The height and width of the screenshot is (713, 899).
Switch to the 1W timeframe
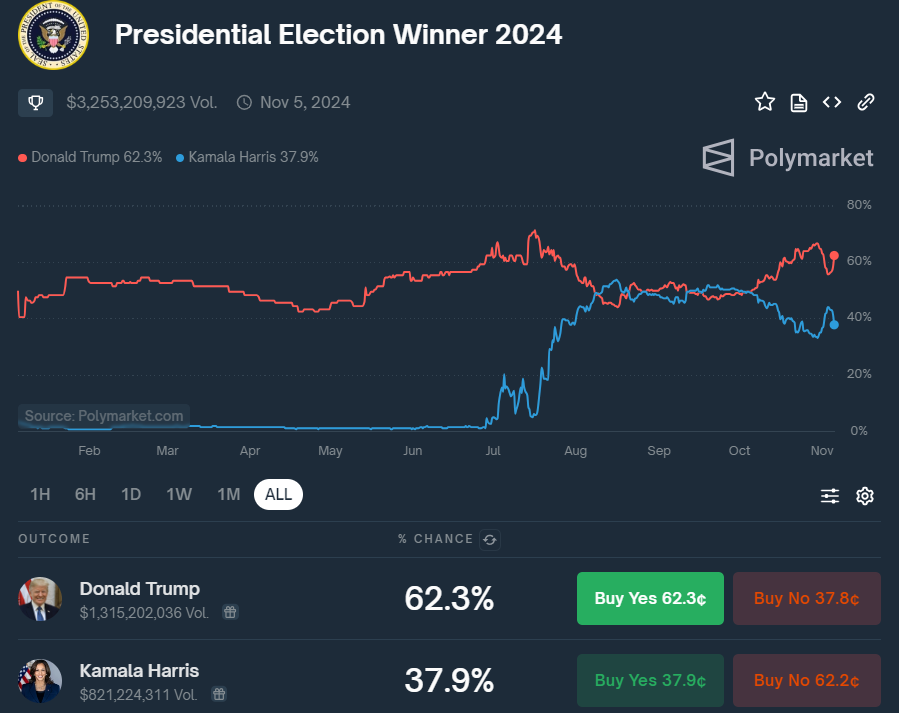coord(178,493)
